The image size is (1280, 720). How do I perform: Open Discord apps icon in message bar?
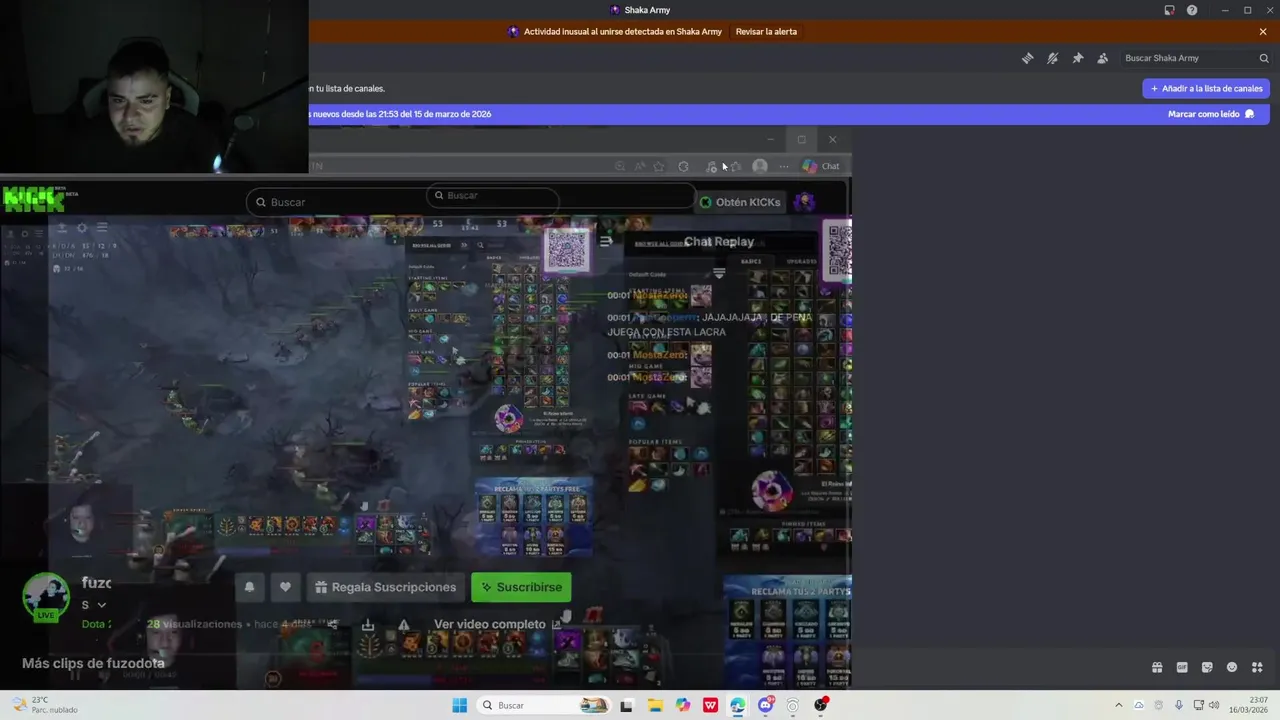[1257, 667]
